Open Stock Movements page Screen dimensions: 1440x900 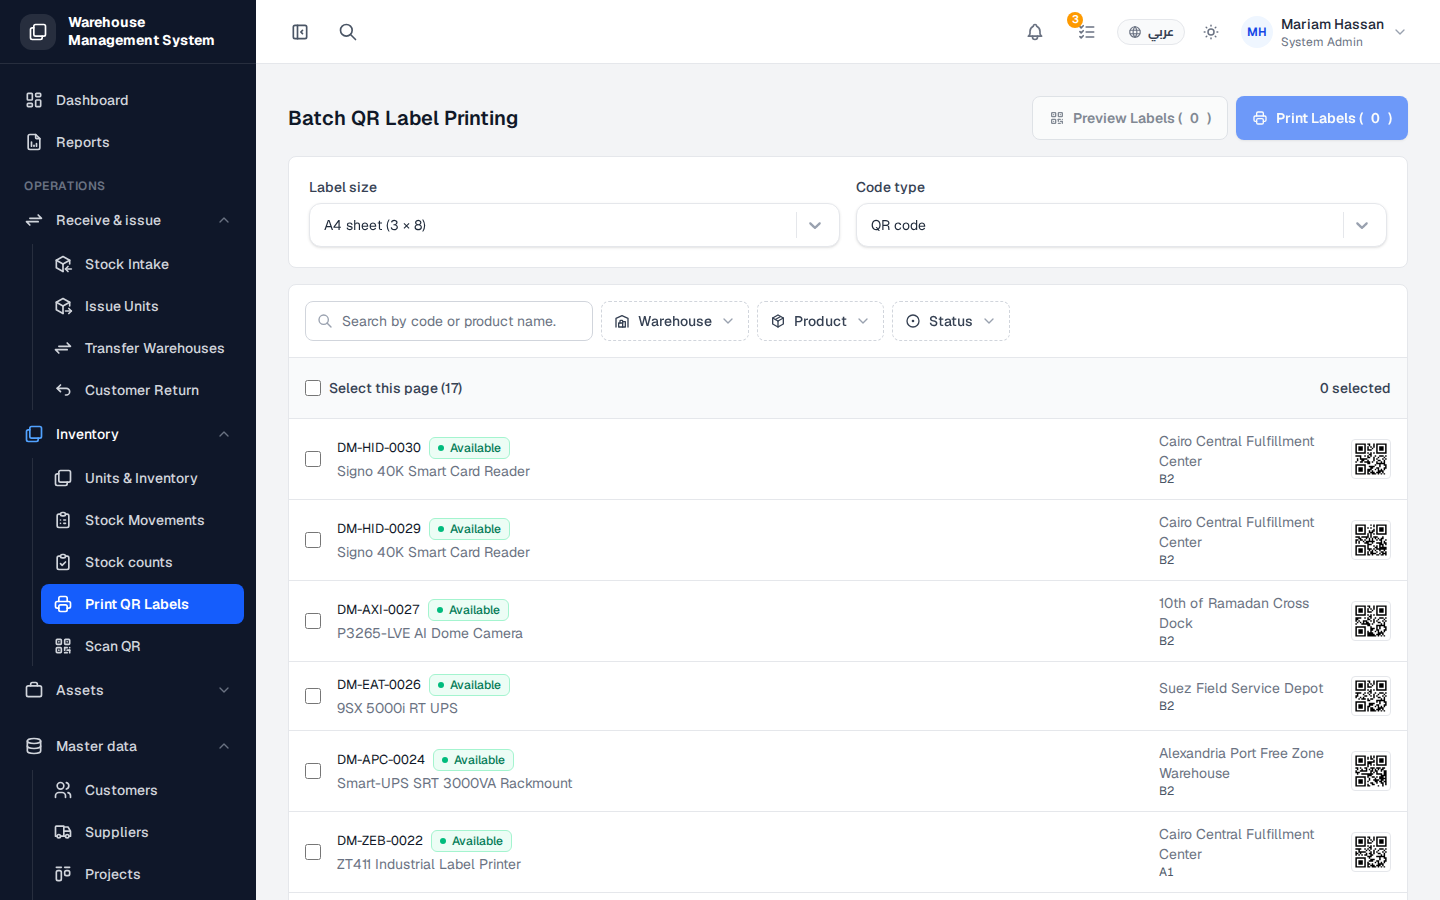pyautogui.click(x=142, y=520)
